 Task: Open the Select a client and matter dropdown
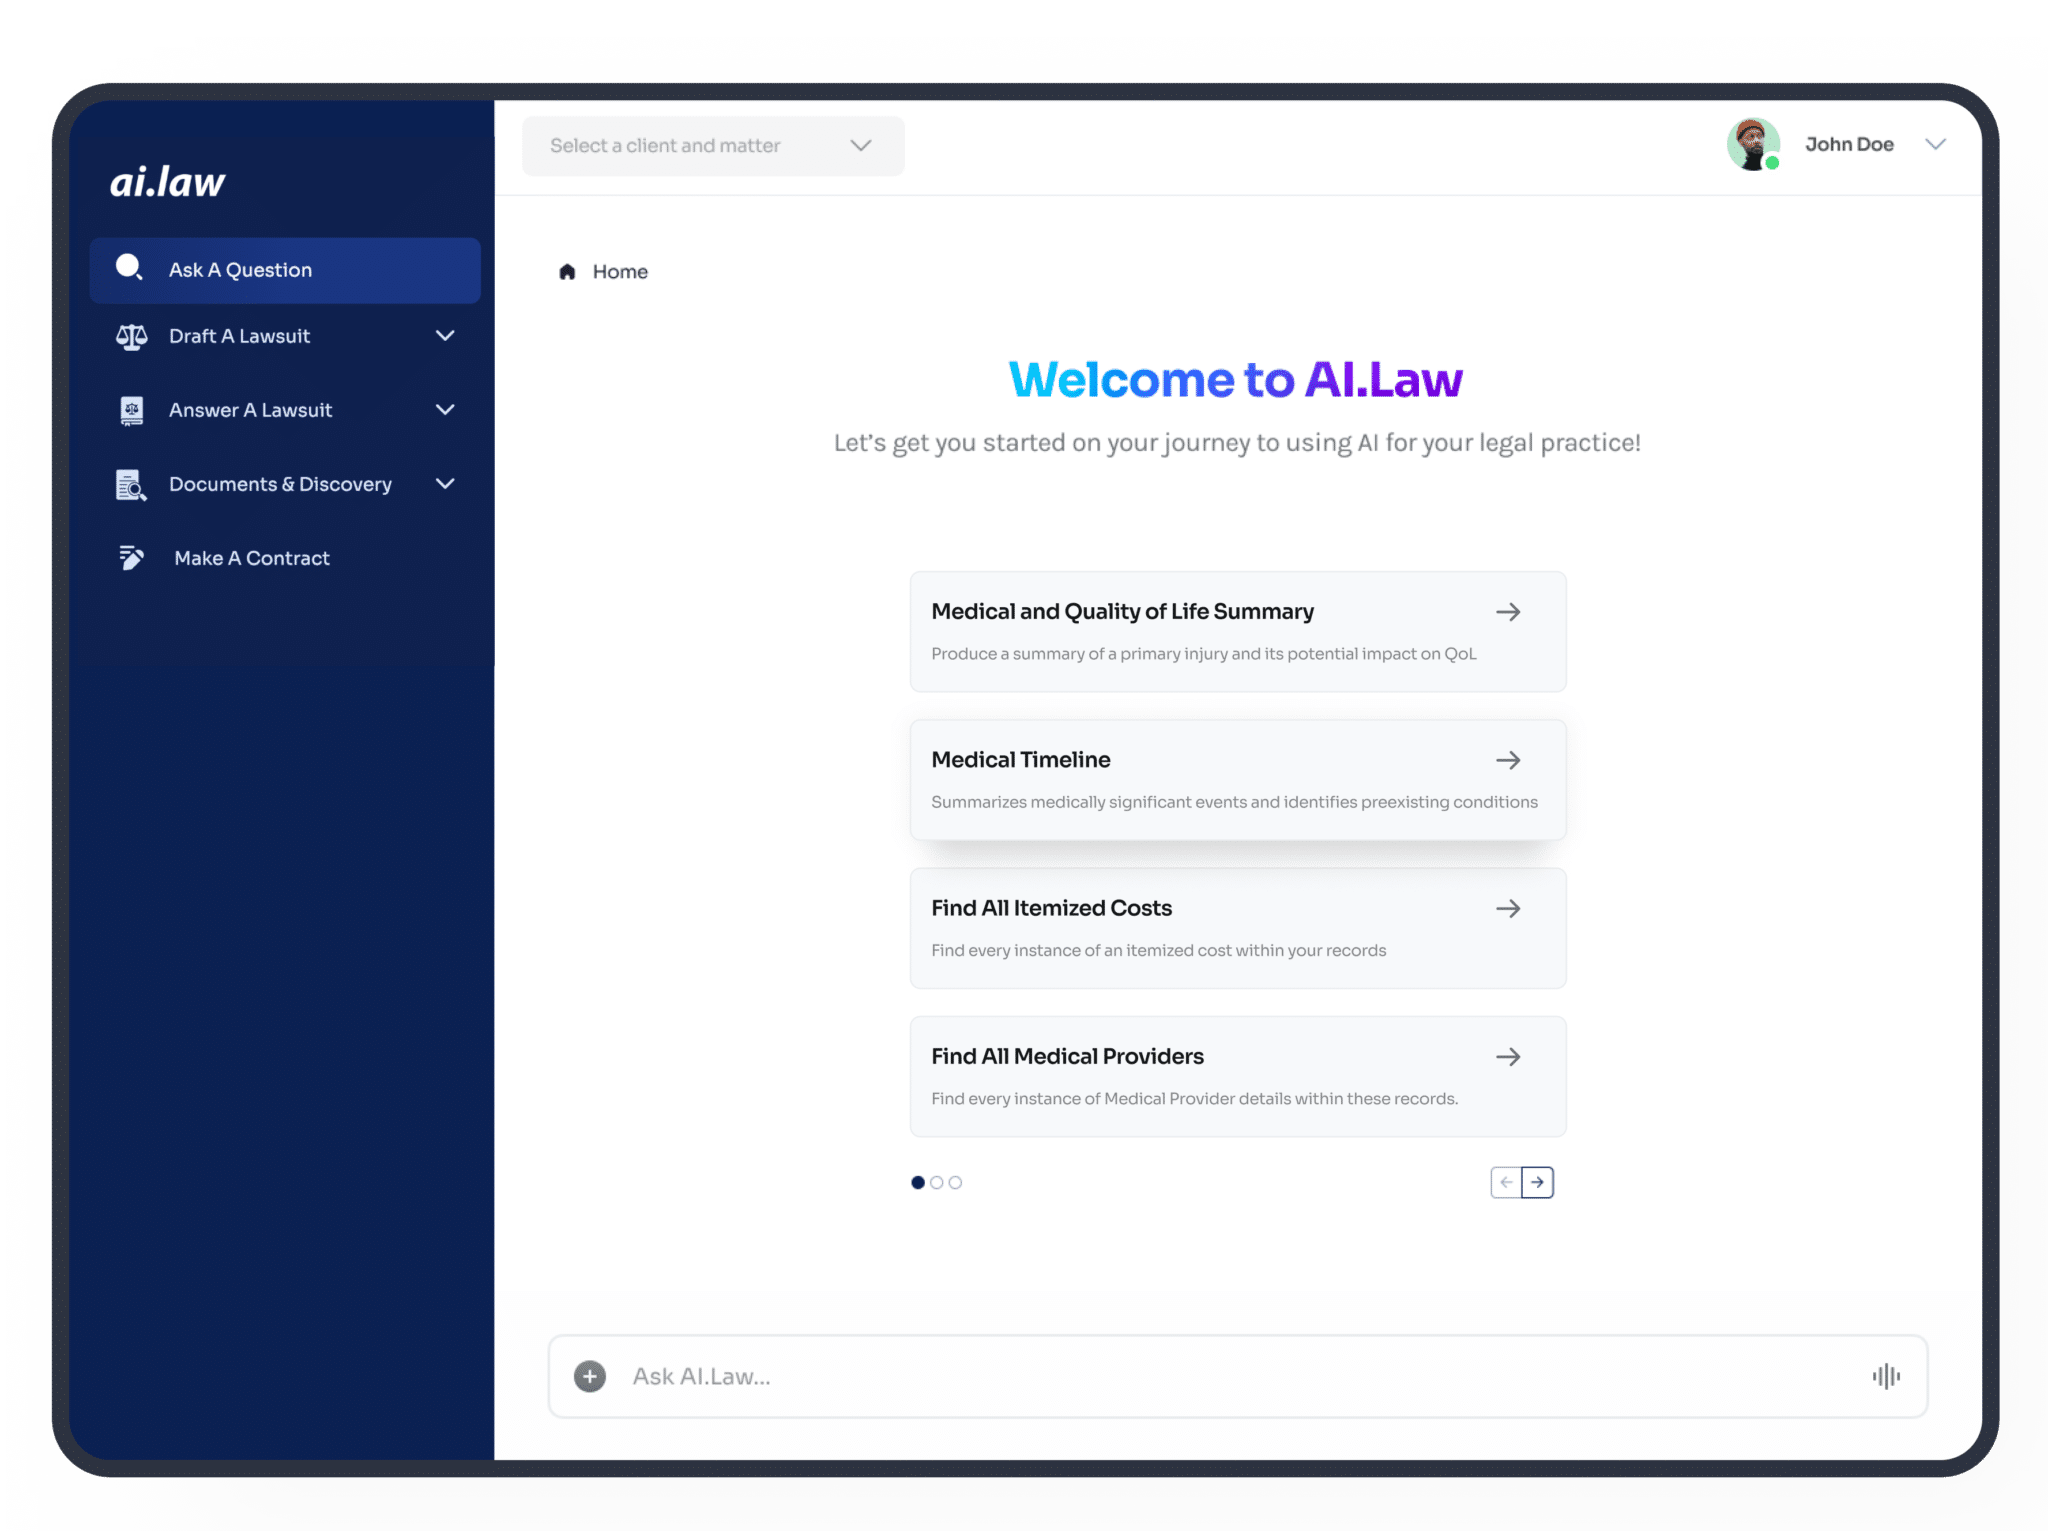click(x=712, y=145)
